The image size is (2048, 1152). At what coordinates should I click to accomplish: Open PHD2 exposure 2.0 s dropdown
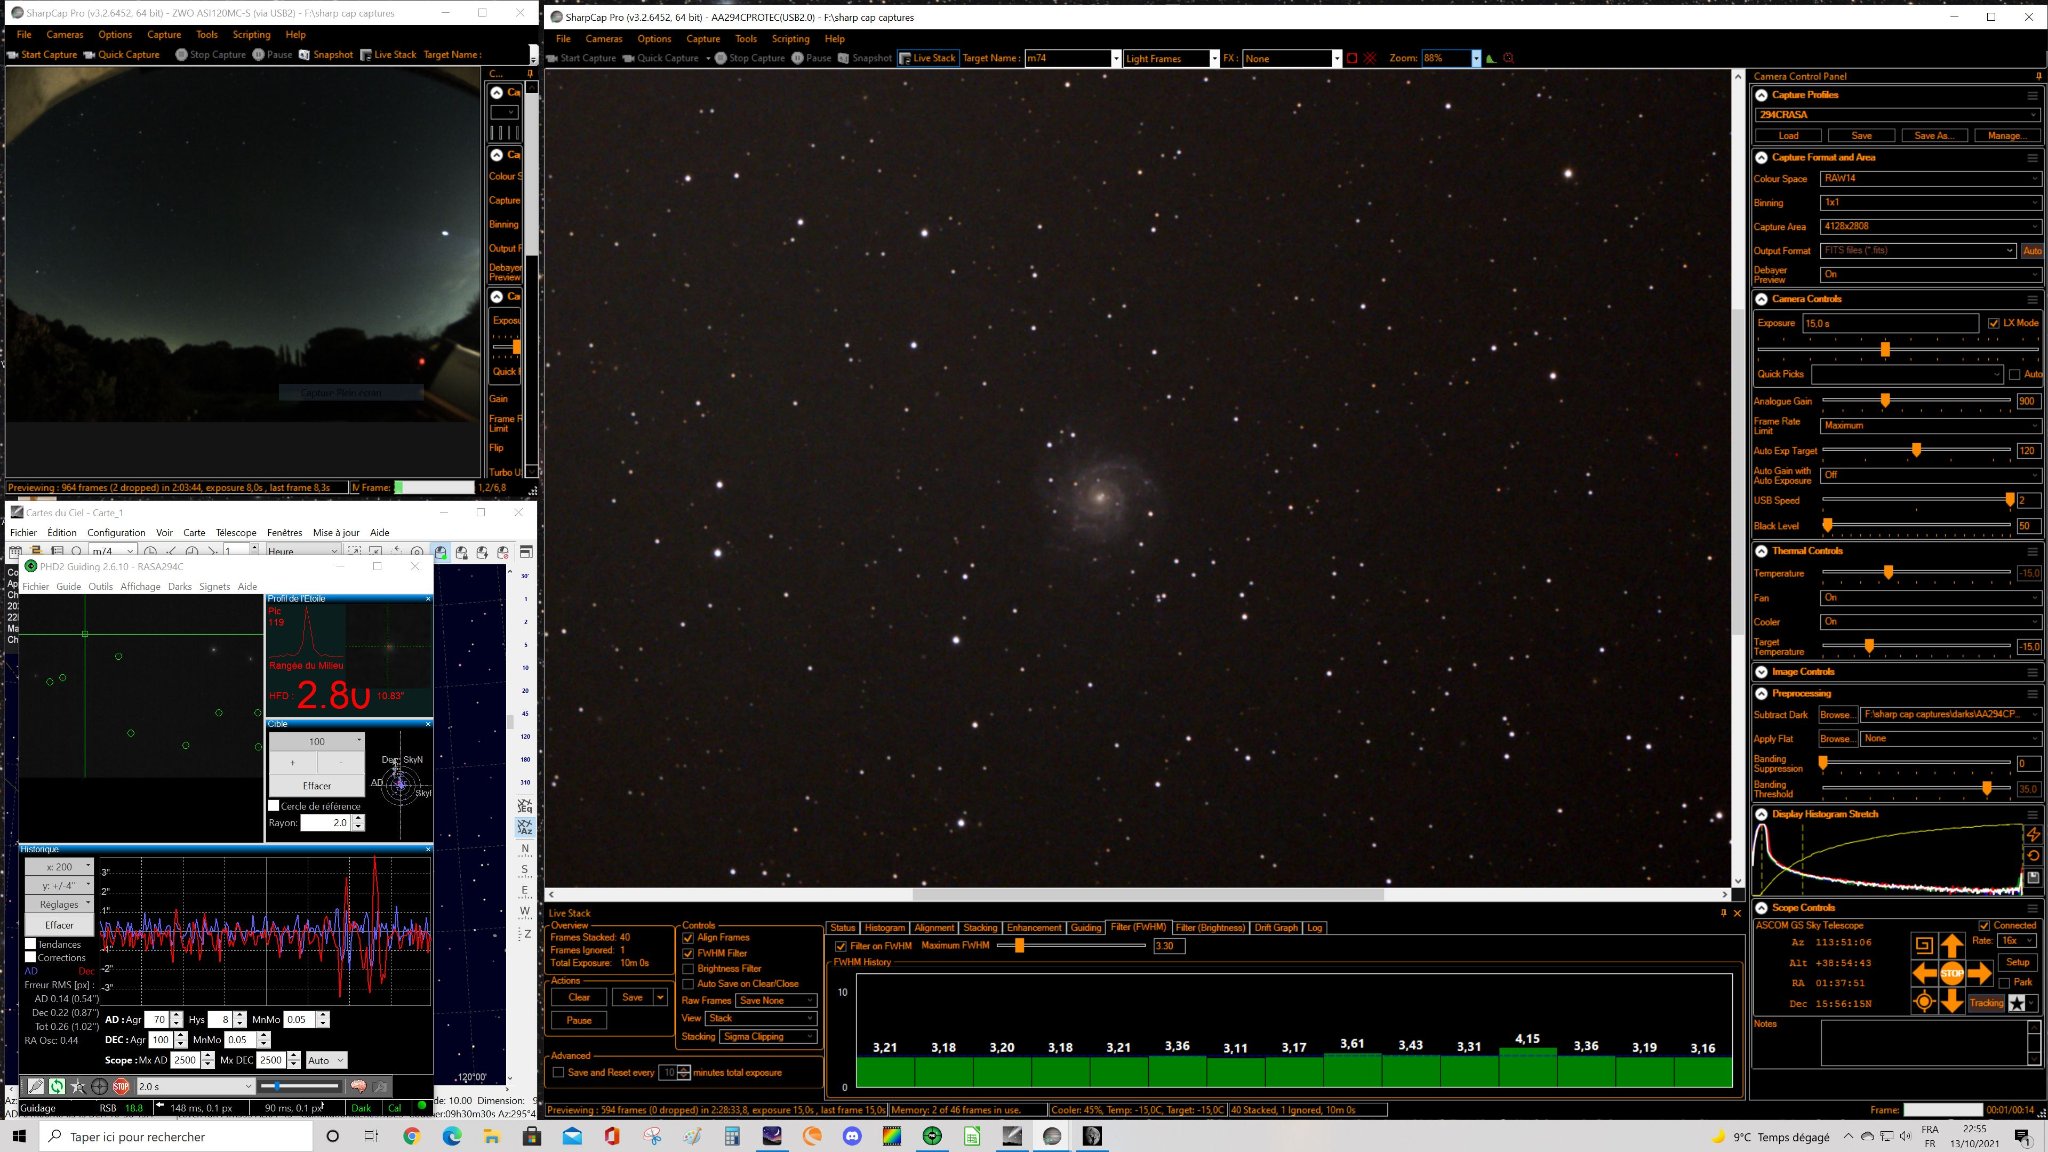click(195, 1086)
